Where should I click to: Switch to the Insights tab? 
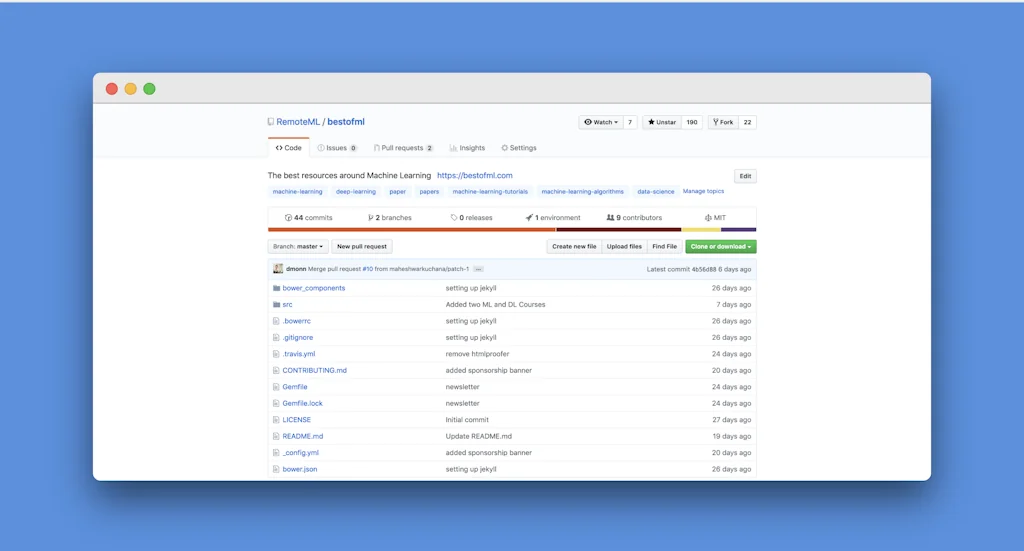pos(467,148)
